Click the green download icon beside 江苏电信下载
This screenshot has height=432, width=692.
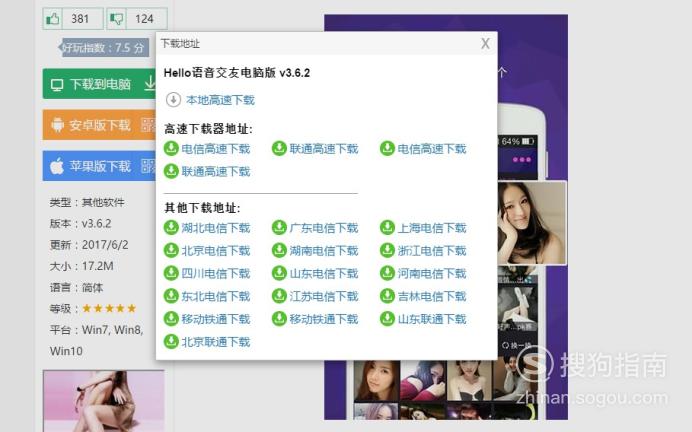tap(279, 296)
